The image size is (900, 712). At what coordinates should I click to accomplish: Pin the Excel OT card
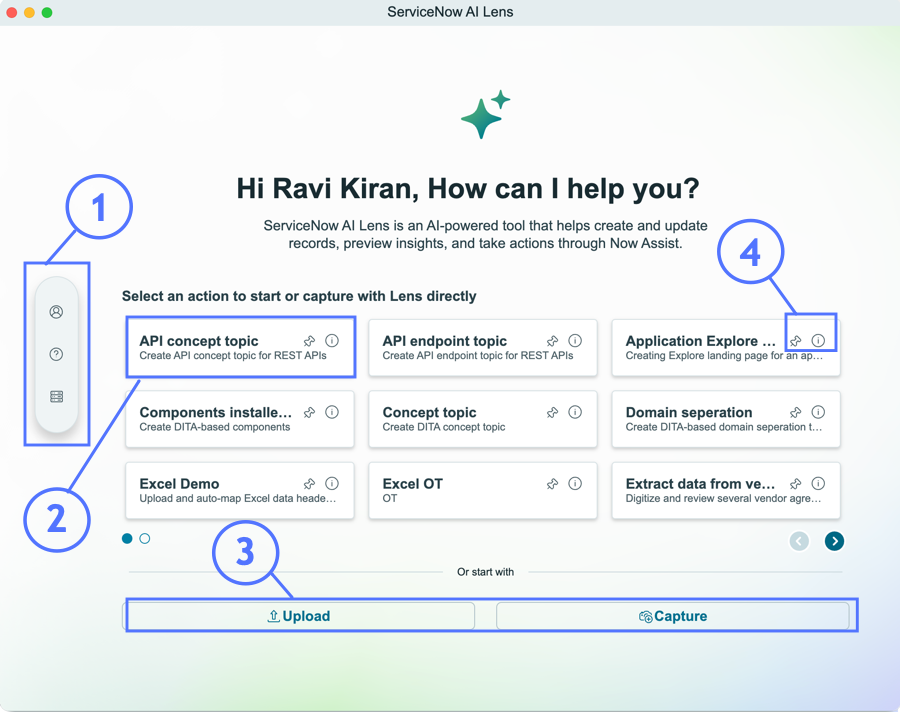coord(552,483)
